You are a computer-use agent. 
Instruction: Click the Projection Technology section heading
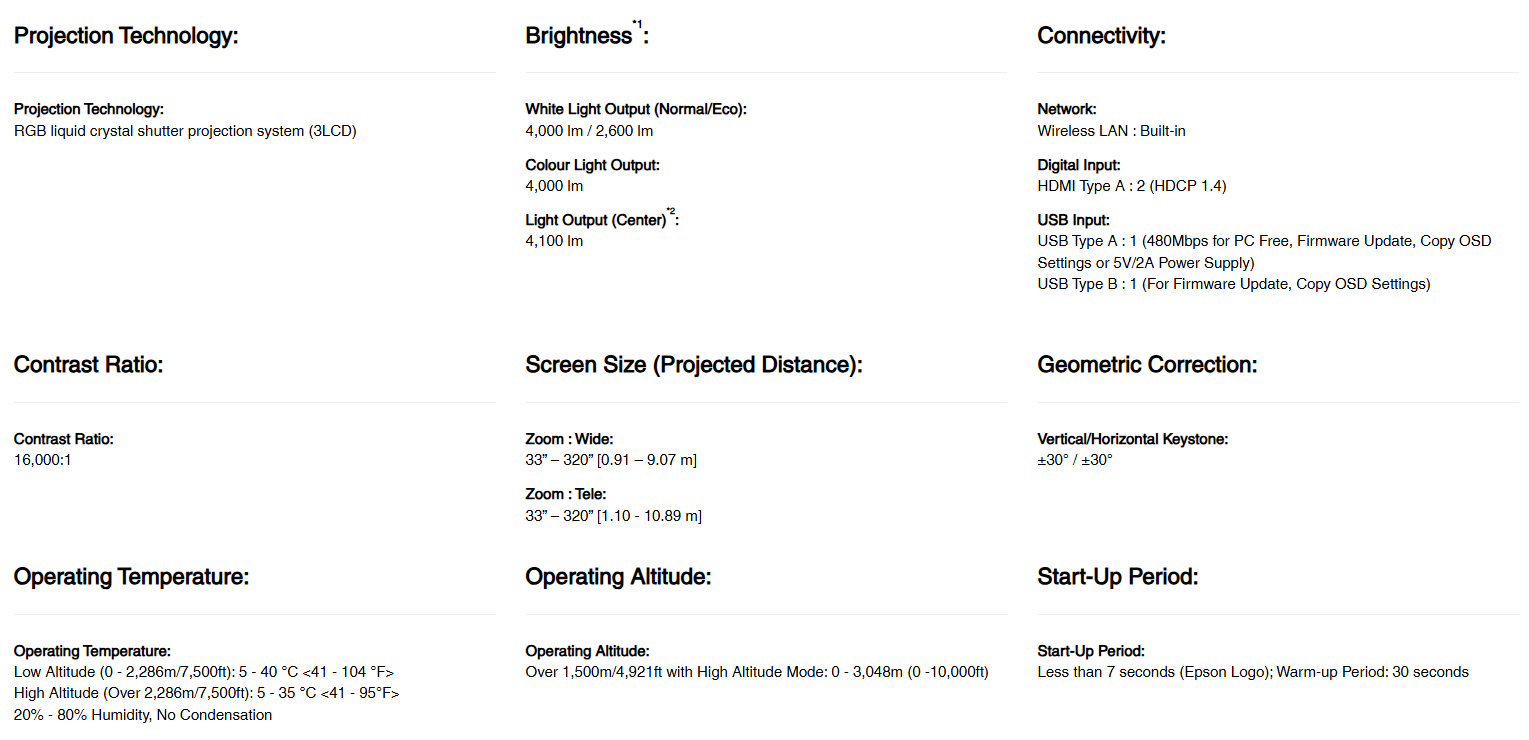coord(126,36)
